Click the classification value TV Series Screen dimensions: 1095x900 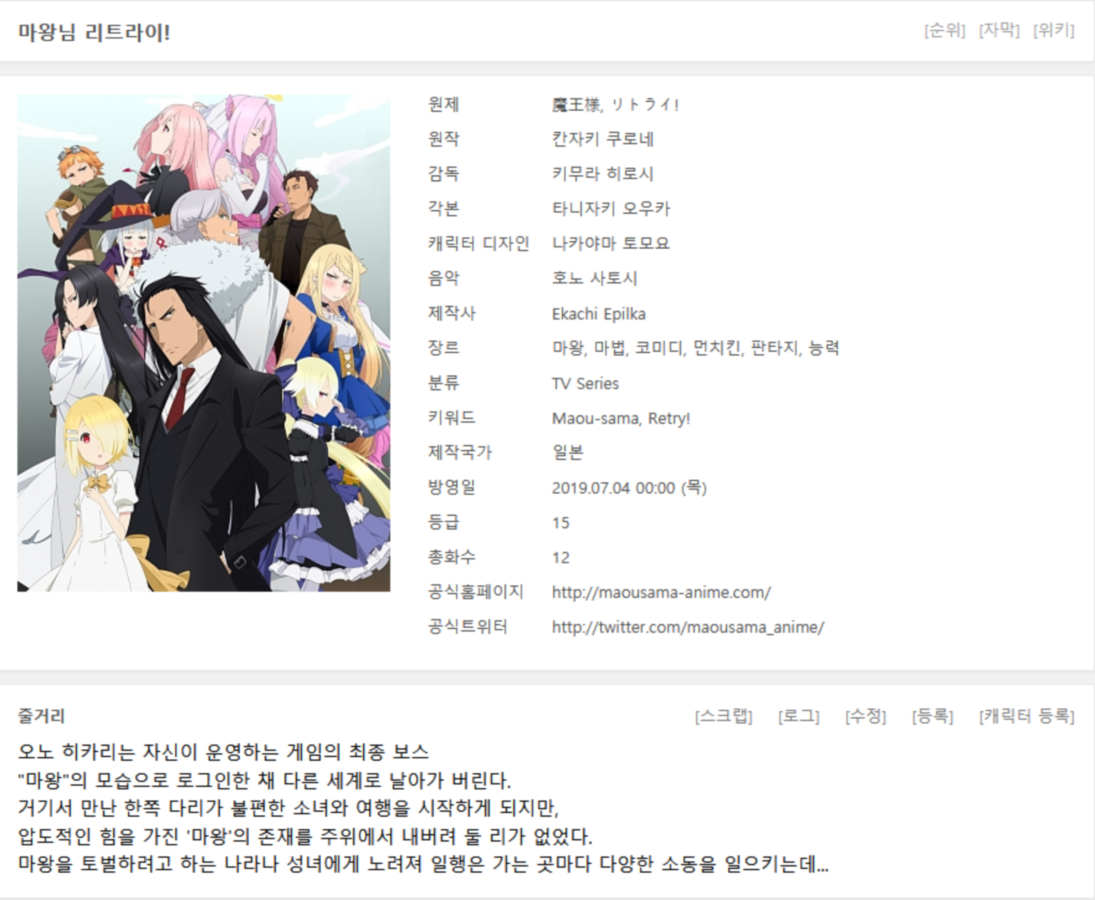pyautogui.click(x=585, y=384)
